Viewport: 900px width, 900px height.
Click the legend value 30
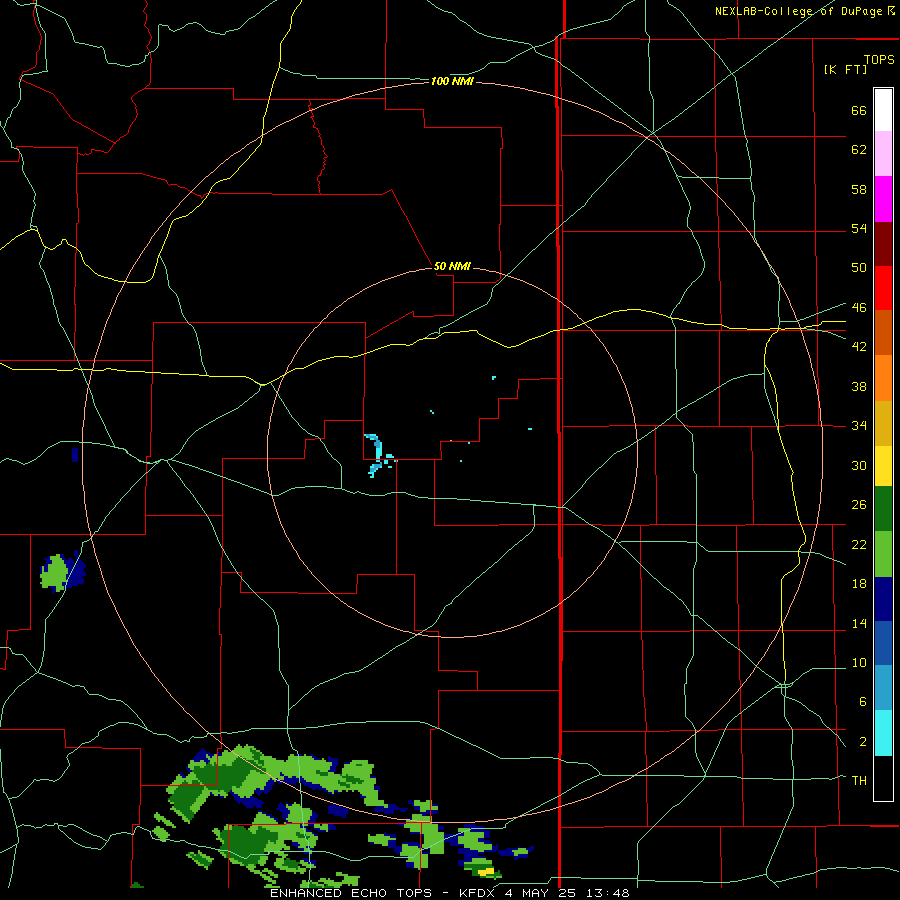pyautogui.click(x=859, y=465)
